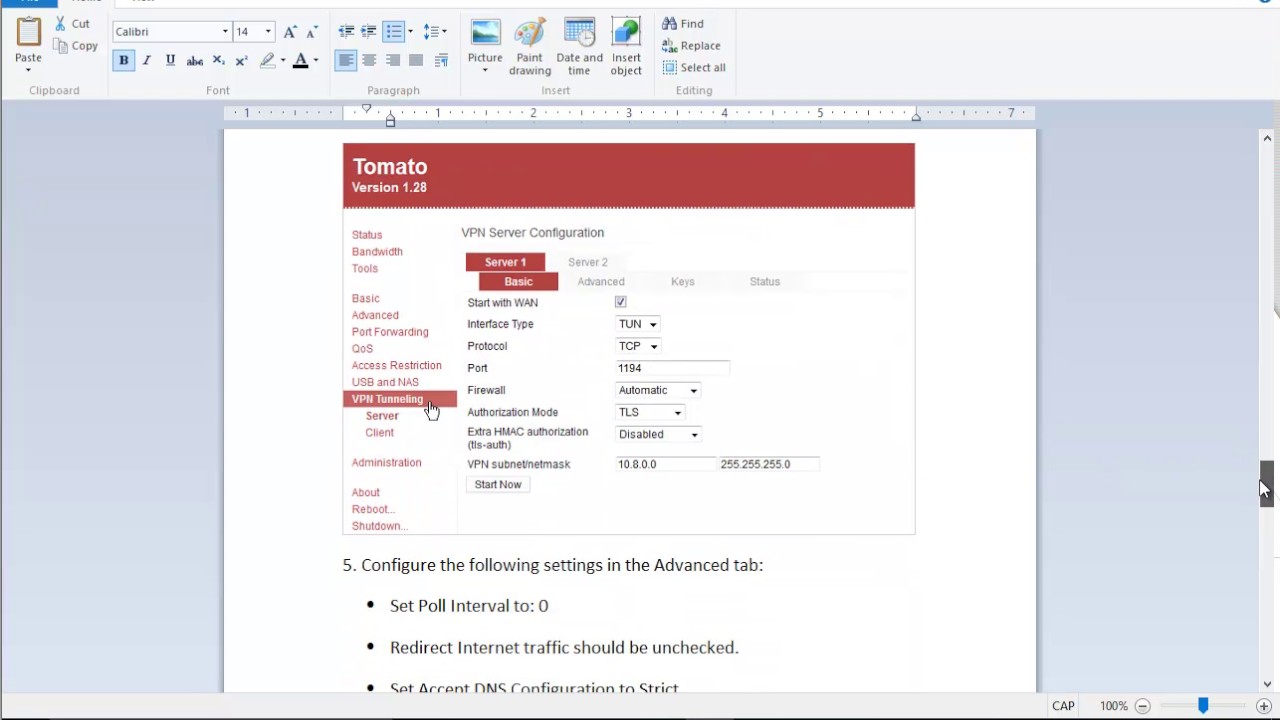Open the Calibri font family dropdown

pyautogui.click(x=225, y=32)
